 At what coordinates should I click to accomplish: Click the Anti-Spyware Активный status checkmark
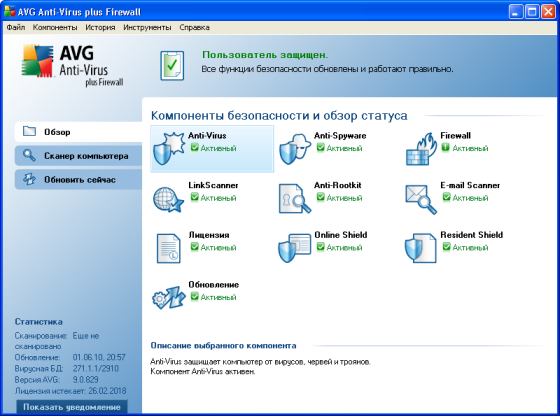320,147
